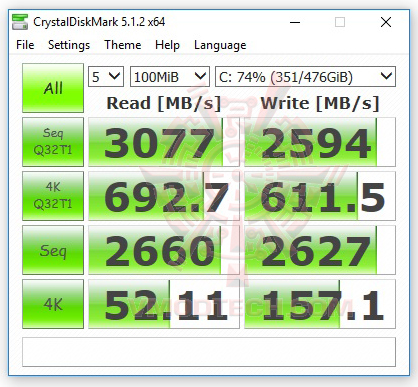This screenshot has height=387, width=418.
Task: Close the CrystalDiskMark window
Action: click(x=386, y=22)
